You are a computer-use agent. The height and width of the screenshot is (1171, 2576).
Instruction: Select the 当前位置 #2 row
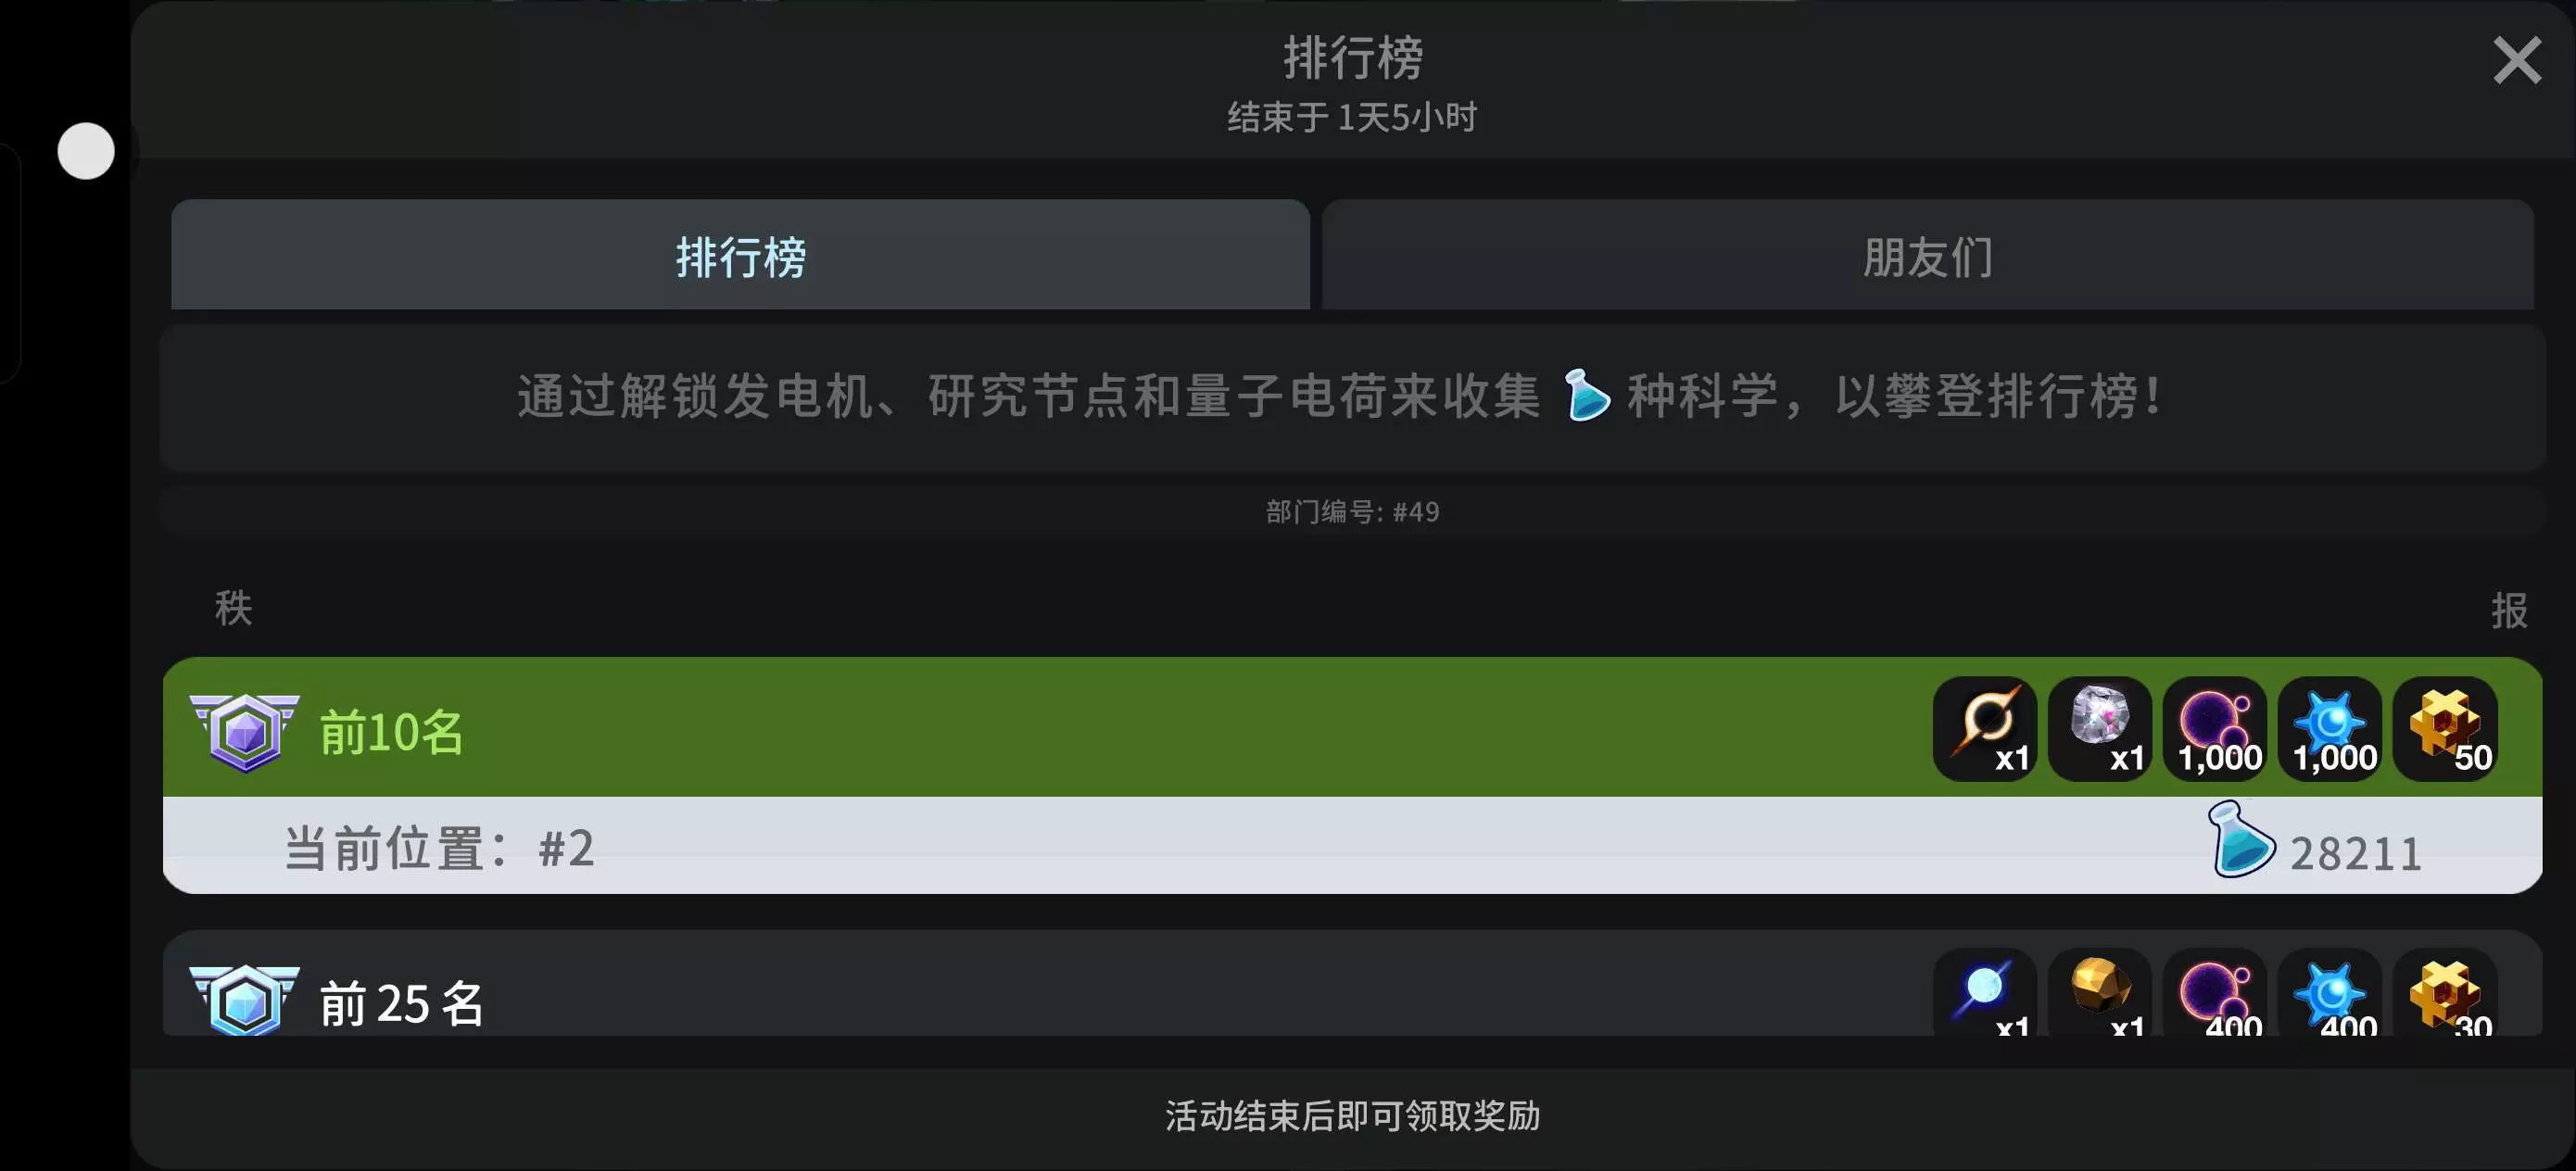click(1352, 846)
